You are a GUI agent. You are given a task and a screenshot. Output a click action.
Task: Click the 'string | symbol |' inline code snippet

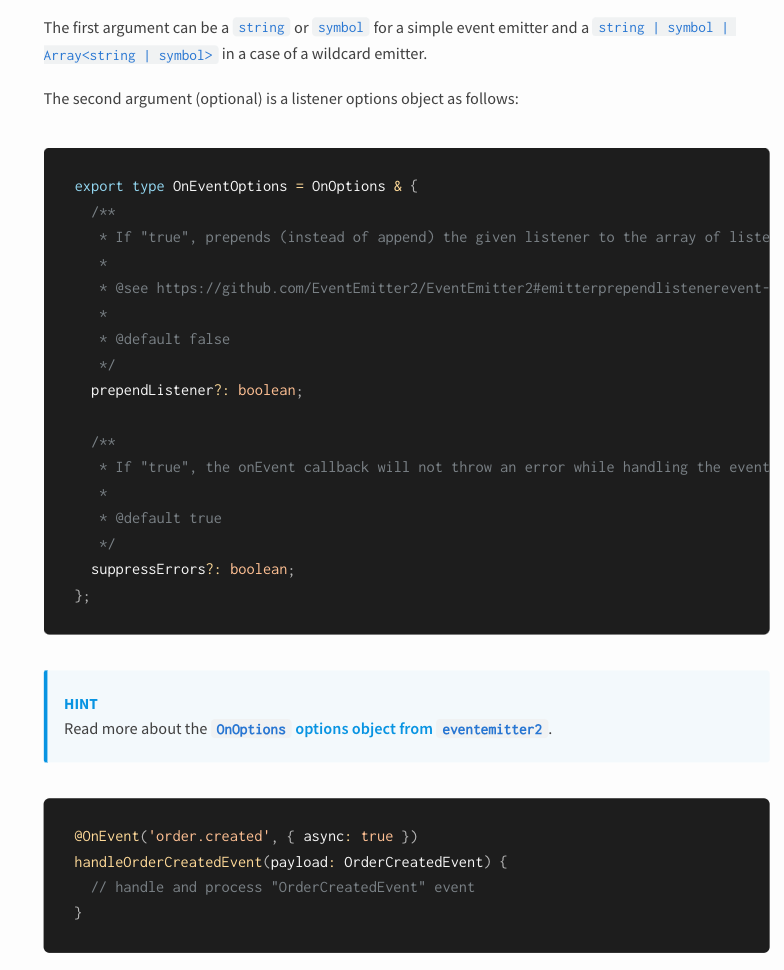[663, 28]
